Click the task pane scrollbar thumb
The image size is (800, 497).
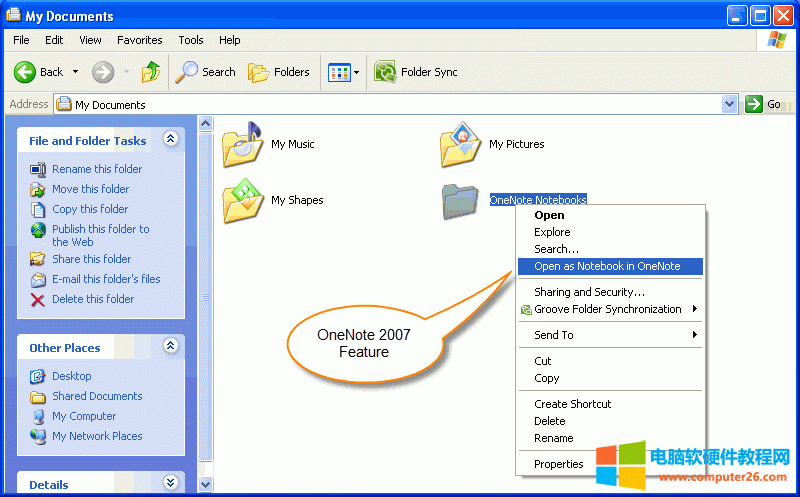click(206, 297)
